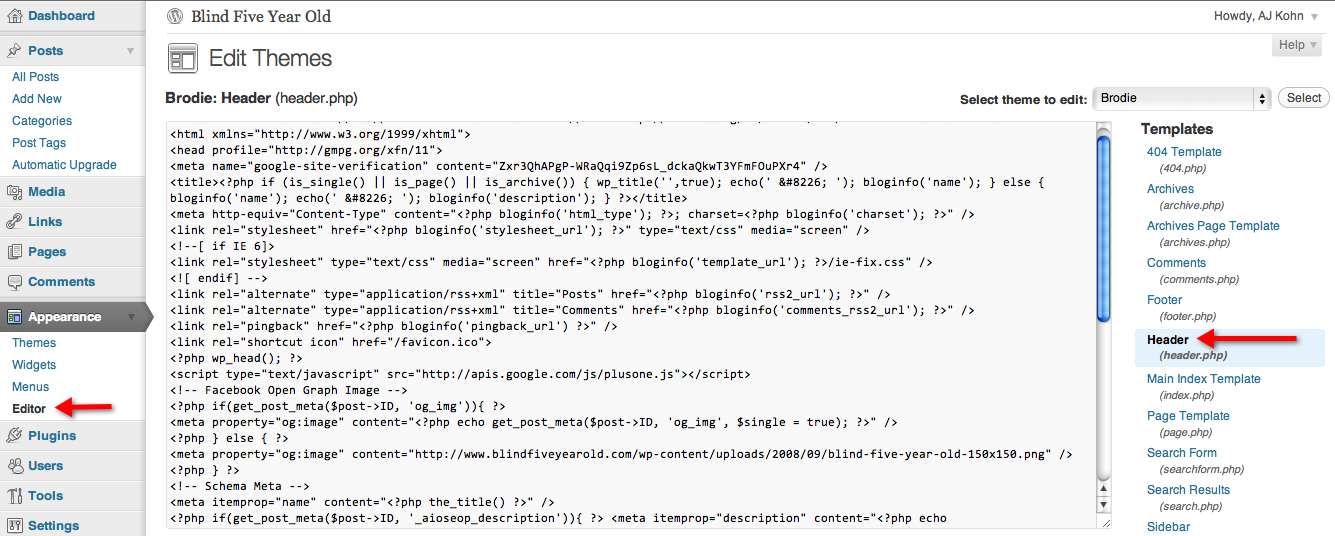This screenshot has height=536, width=1335.
Task: Click the Dashboard house icon
Action: pos(14,16)
